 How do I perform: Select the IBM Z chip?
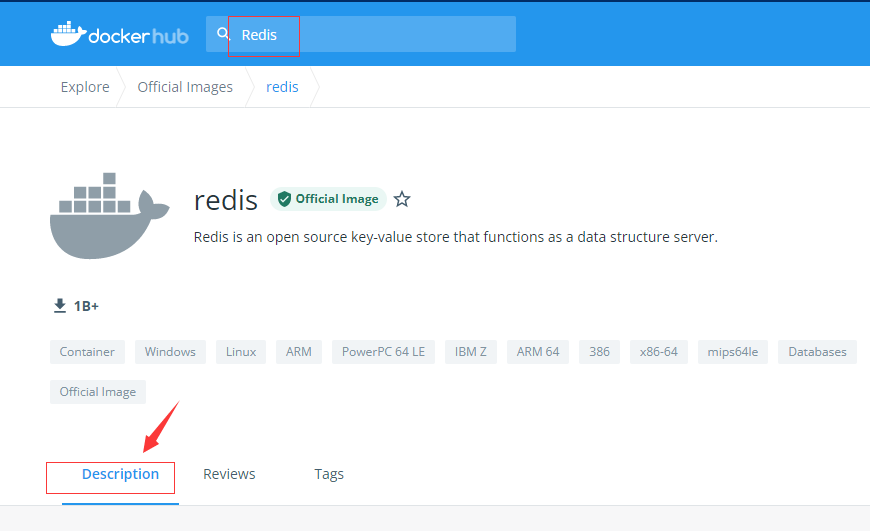click(x=471, y=352)
